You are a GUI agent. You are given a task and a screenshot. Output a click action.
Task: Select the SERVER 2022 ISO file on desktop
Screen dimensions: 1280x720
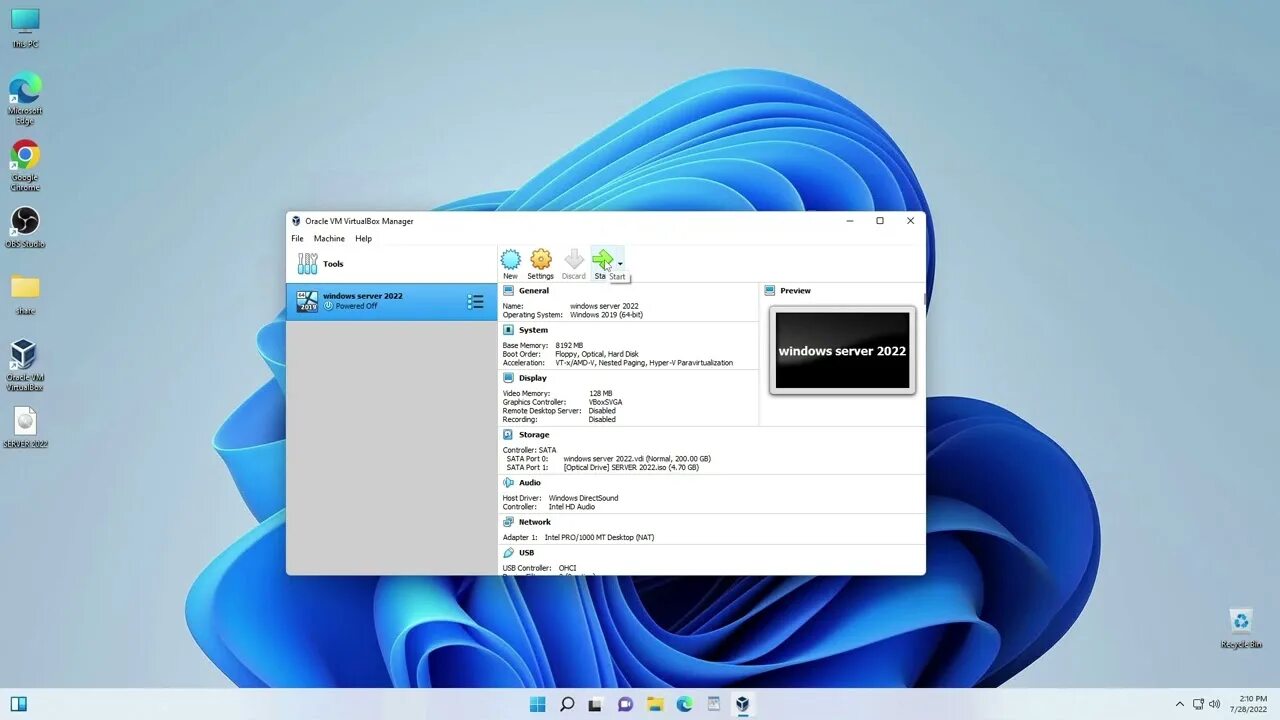[25, 427]
